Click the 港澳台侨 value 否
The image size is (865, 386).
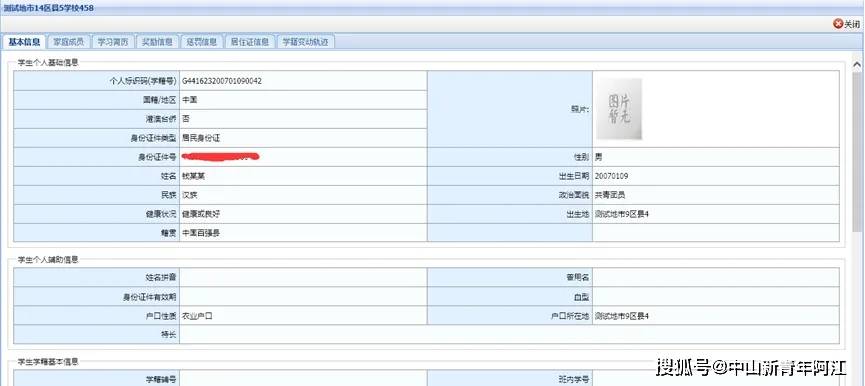186,119
